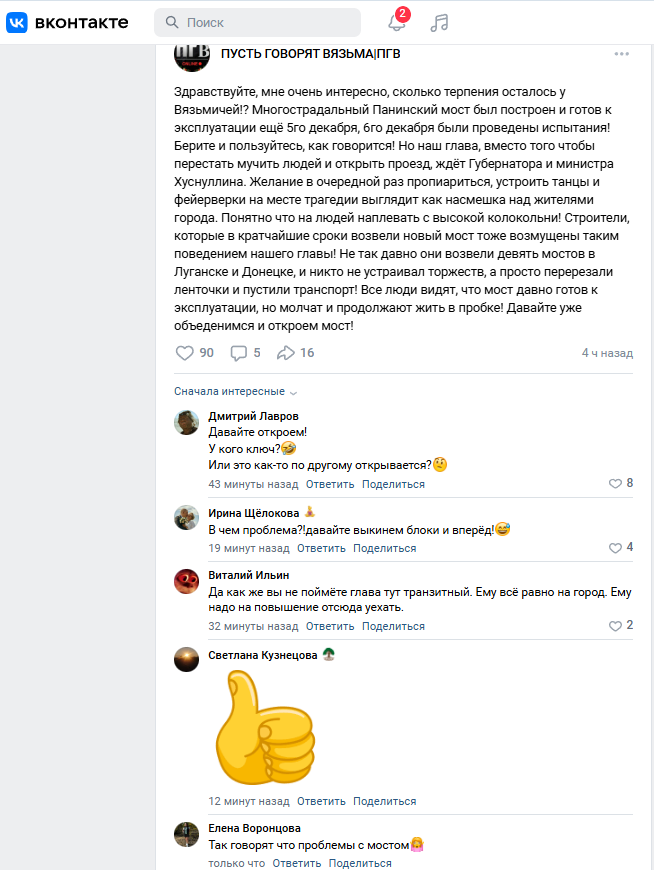
Task: Reply to Светлана Кузнецова's sticker comment
Action: coord(321,801)
